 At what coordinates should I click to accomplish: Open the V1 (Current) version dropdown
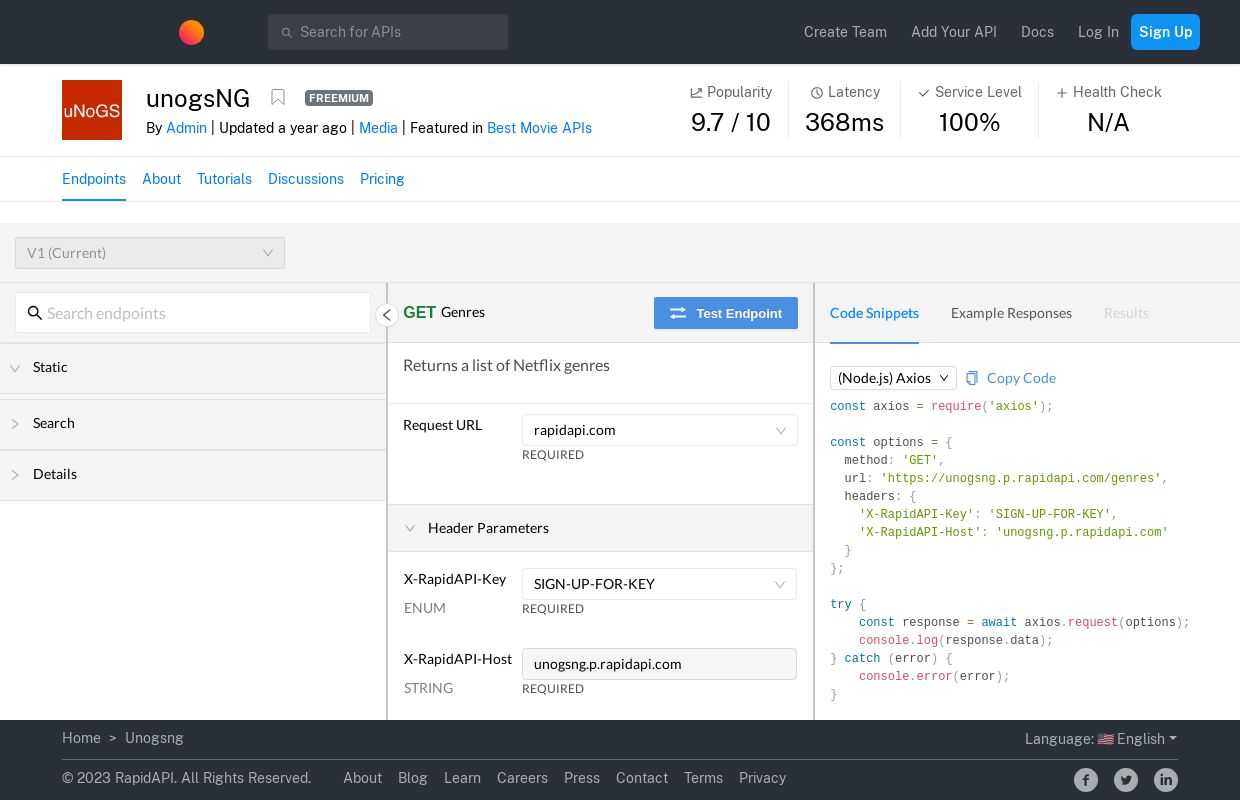(x=150, y=253)
